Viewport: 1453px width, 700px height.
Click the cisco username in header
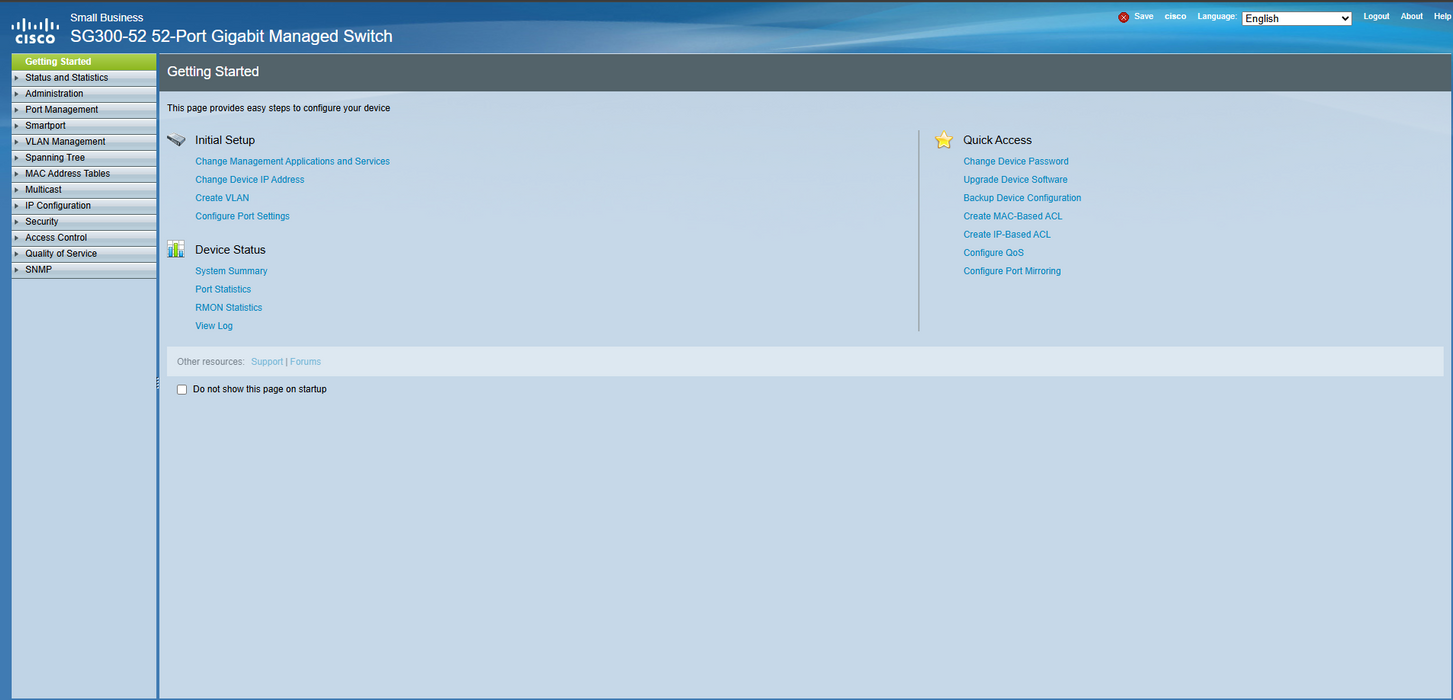1175,17
